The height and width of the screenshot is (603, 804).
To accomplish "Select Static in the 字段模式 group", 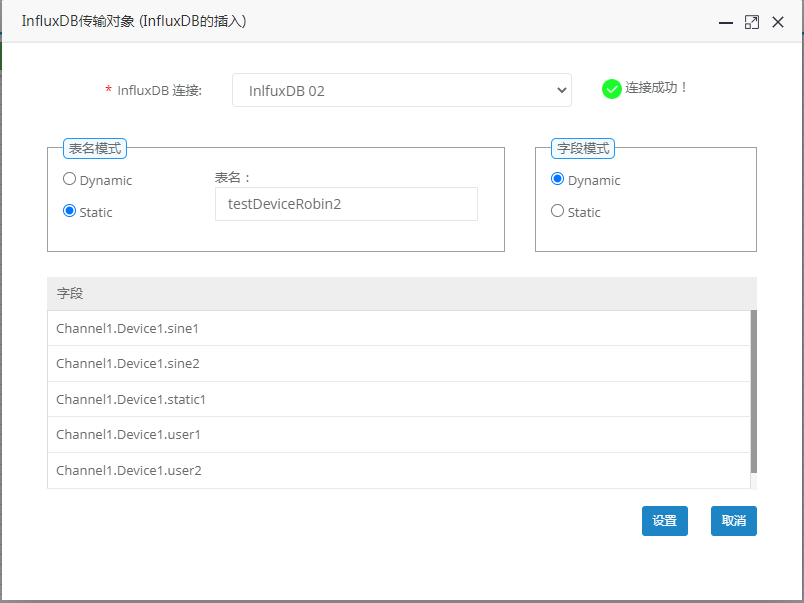I will (x=557, y=211).
